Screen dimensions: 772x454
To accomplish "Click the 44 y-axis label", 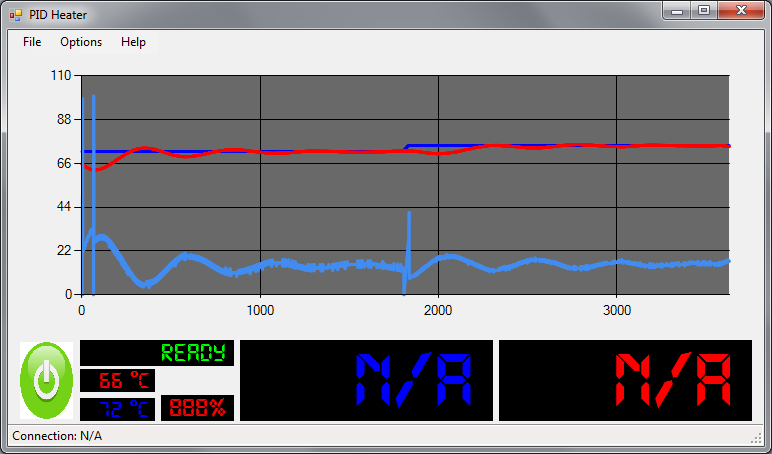I will [64, 207].
